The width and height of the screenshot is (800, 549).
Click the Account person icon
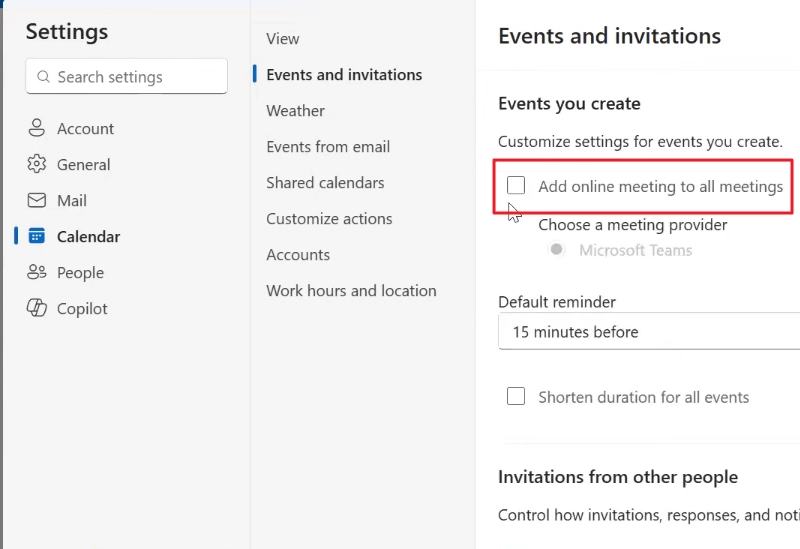[x=36, y=128]
